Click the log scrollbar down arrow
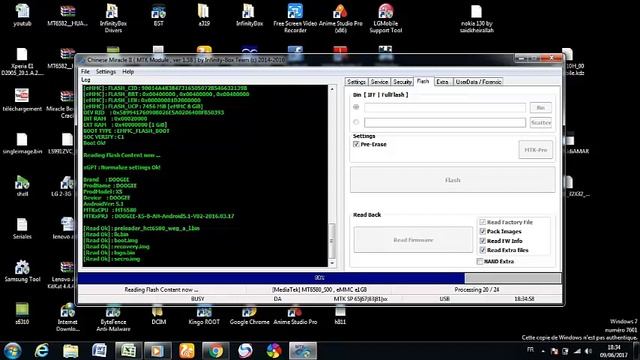This screenshot has height=360, width=640. tap(332, 263)
